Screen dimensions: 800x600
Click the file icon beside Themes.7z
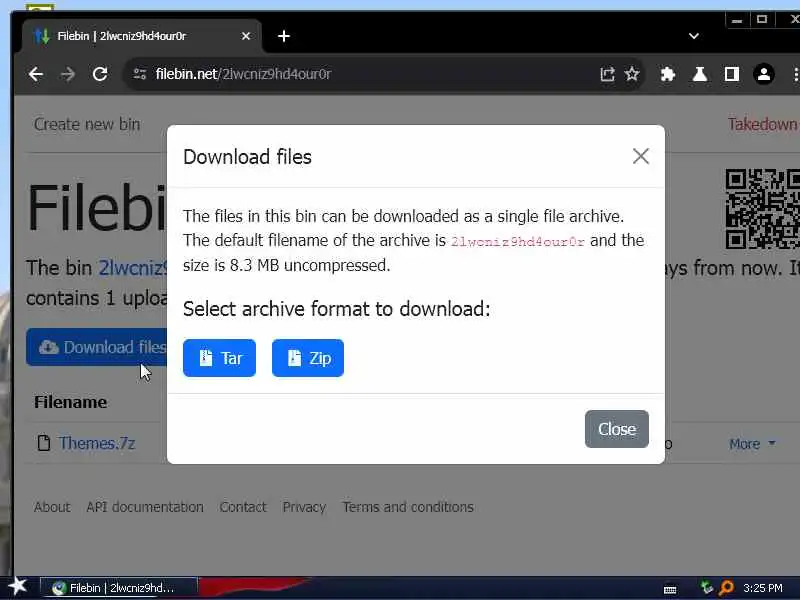(x=44, y=443)
